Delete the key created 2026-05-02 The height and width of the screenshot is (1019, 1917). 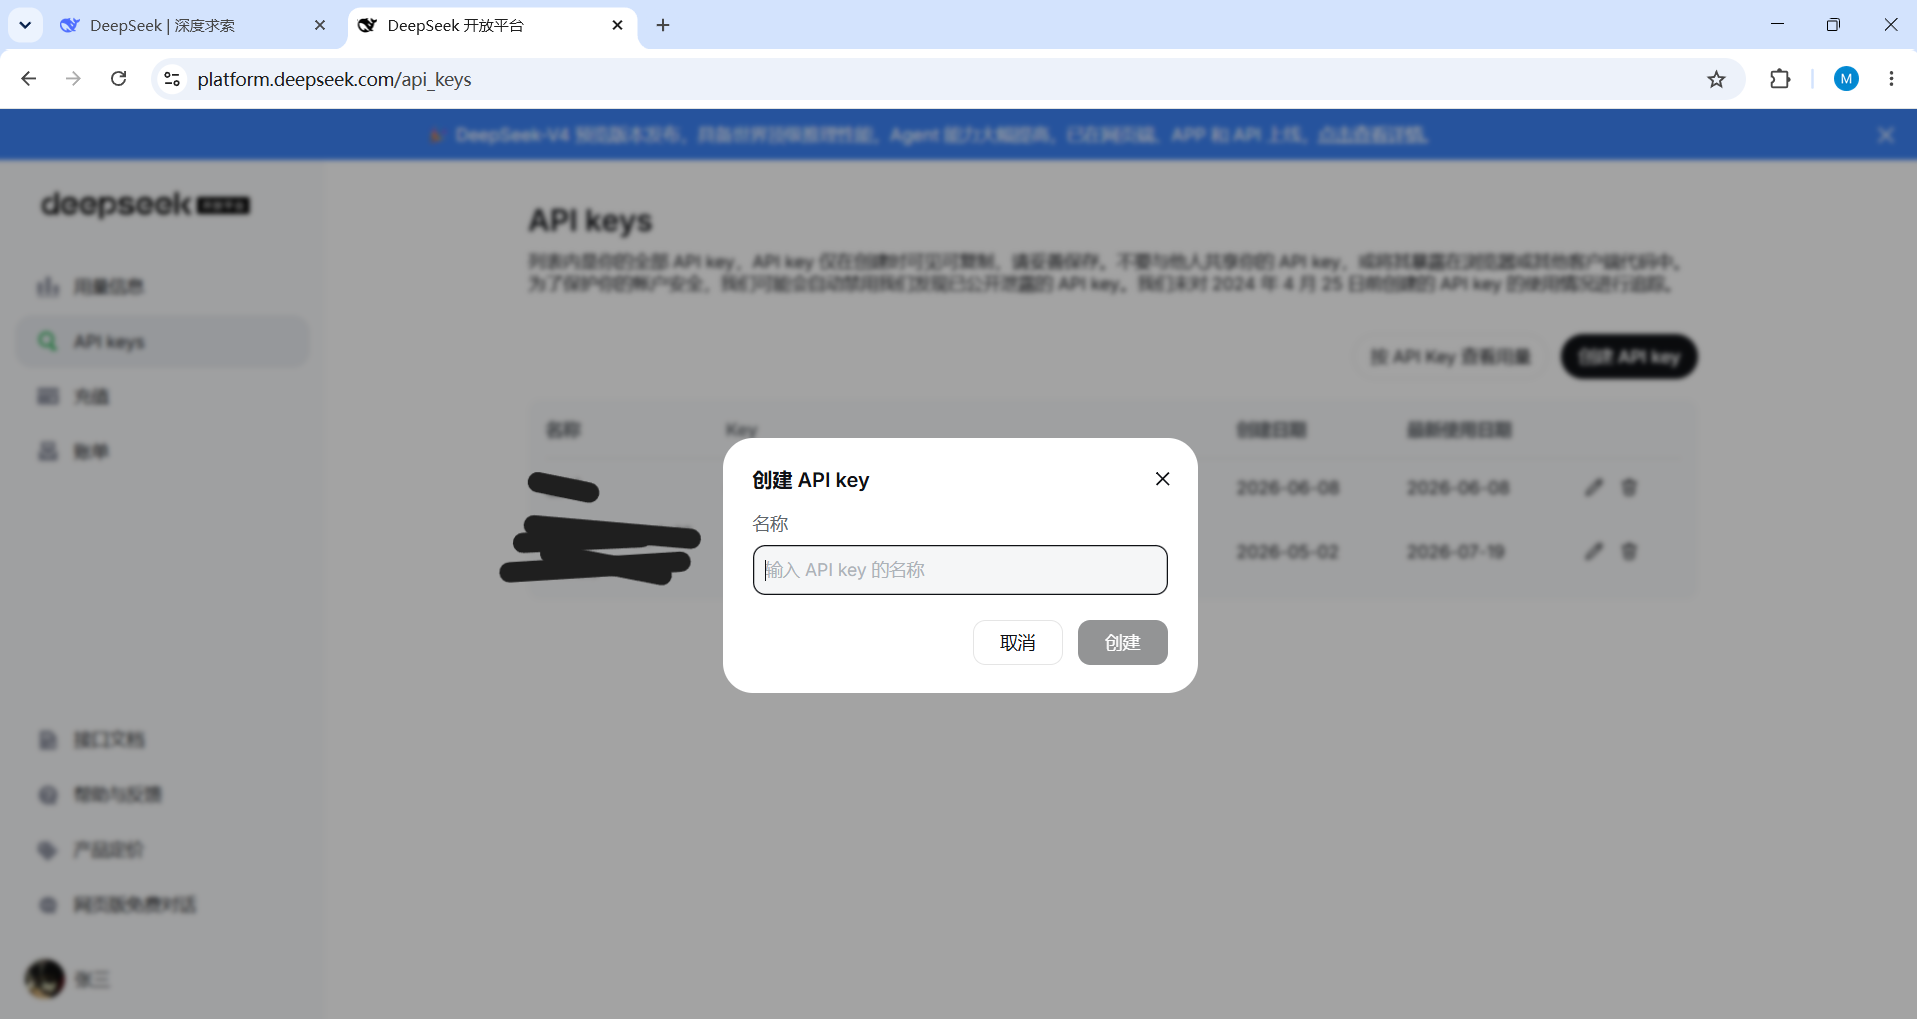point(1629,551)
